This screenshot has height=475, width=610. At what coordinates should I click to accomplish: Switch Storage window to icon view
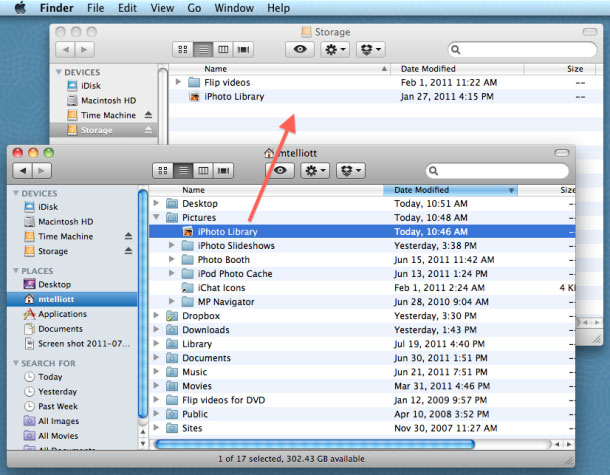[183, 49]
